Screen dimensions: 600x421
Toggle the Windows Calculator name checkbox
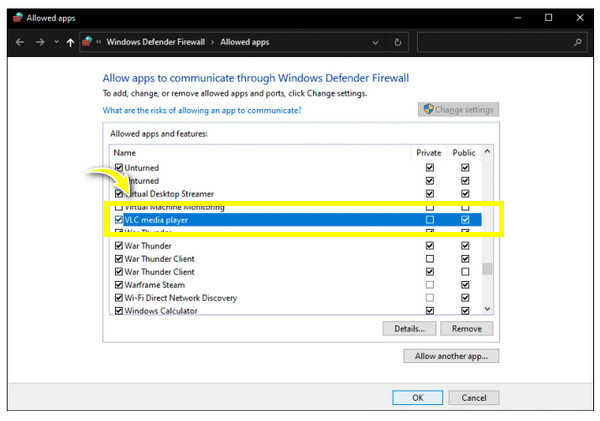[x=119, y=311]
